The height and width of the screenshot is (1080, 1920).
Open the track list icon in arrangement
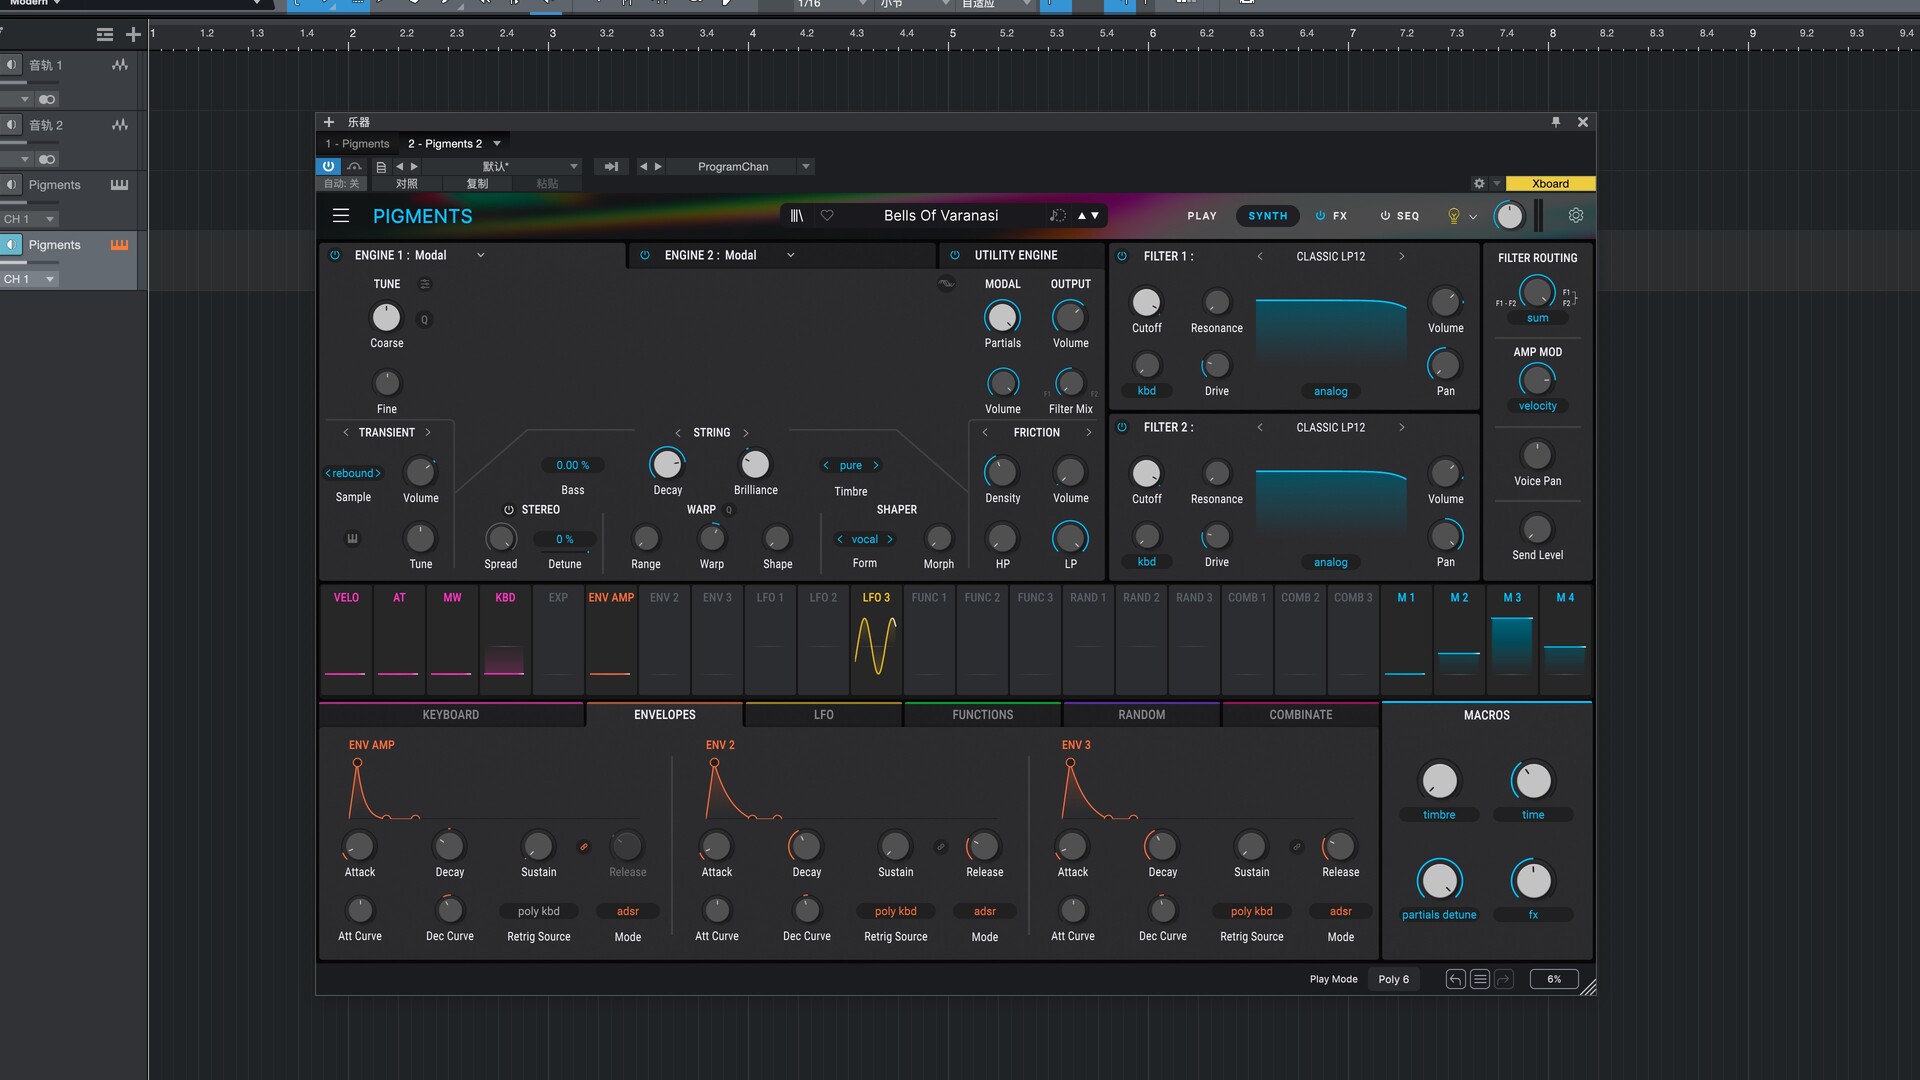tap(105, 35)
